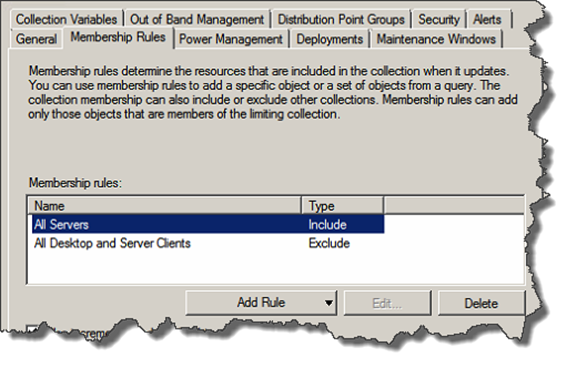Select the Distribution Point Groups tab

[x=341, y=19]
